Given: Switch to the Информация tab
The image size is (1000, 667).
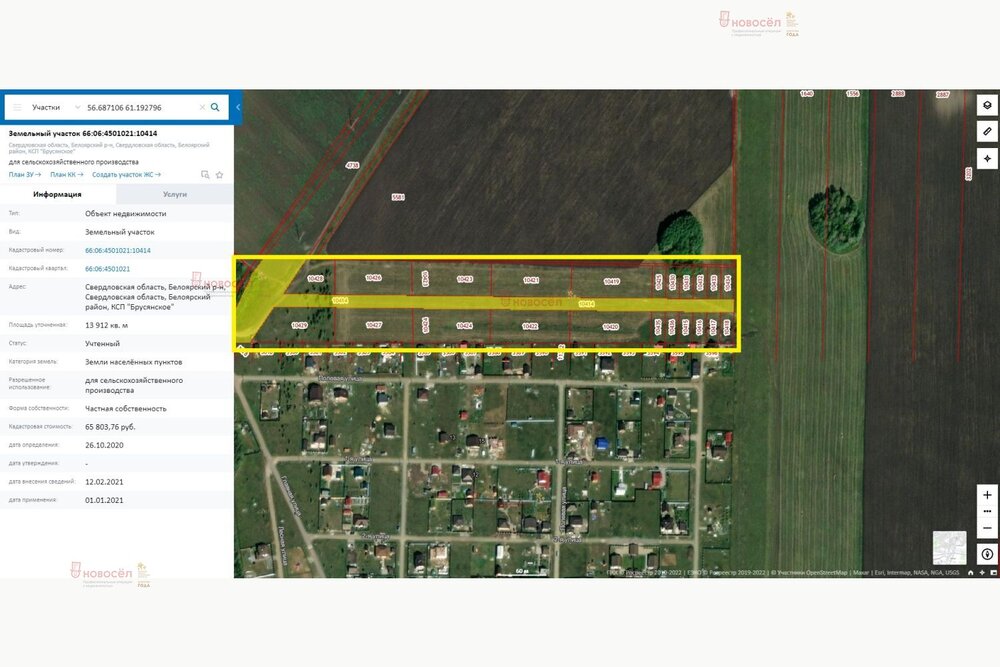Looking at the screenshot, I should (x=57, y=194).
